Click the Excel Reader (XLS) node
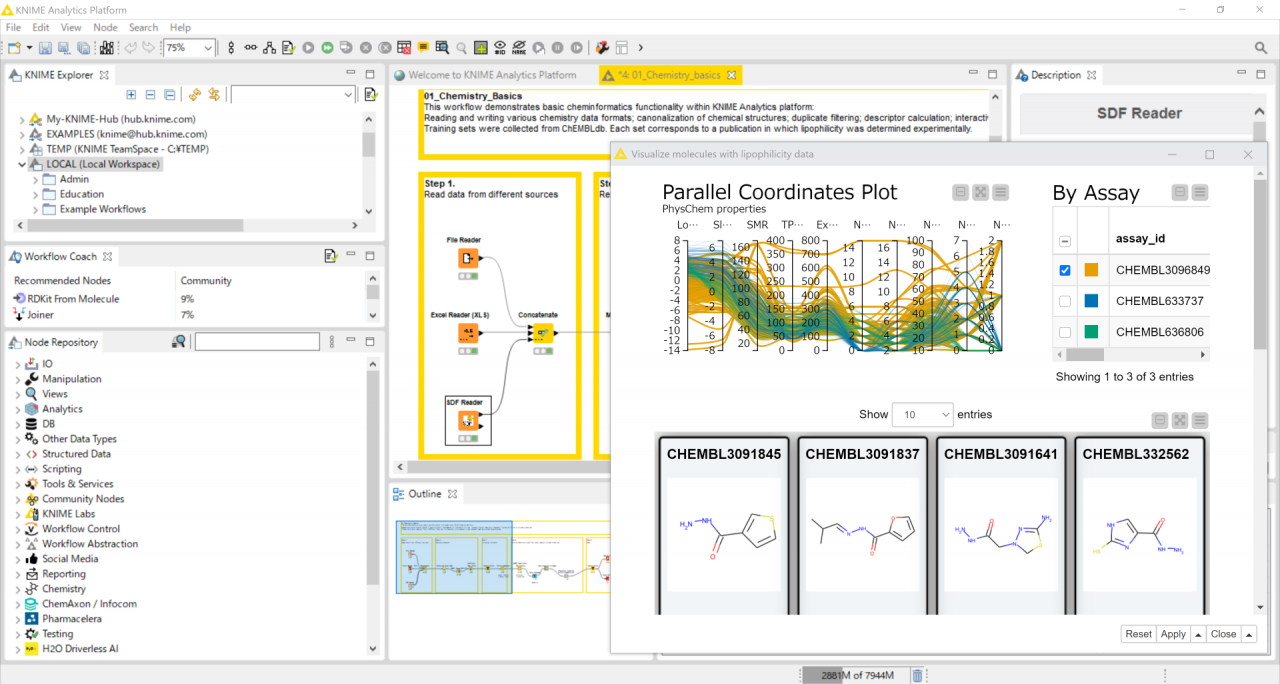This screenshot has width=1280, height=684. pyautogui.click(x=467, y=333)
